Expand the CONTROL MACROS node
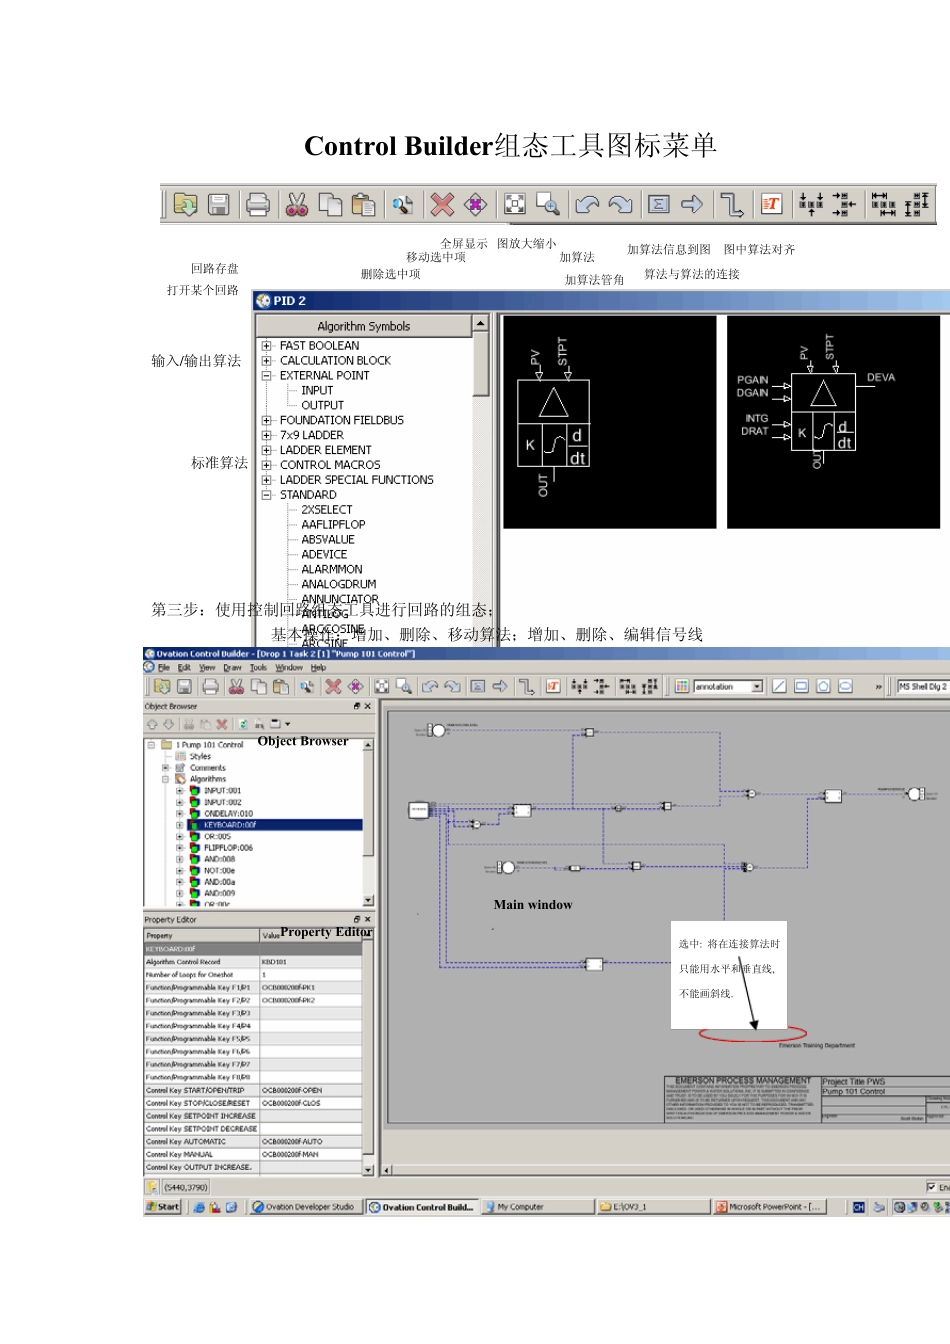This screenshot has width=950, height=1344. (x=267, y=465)
